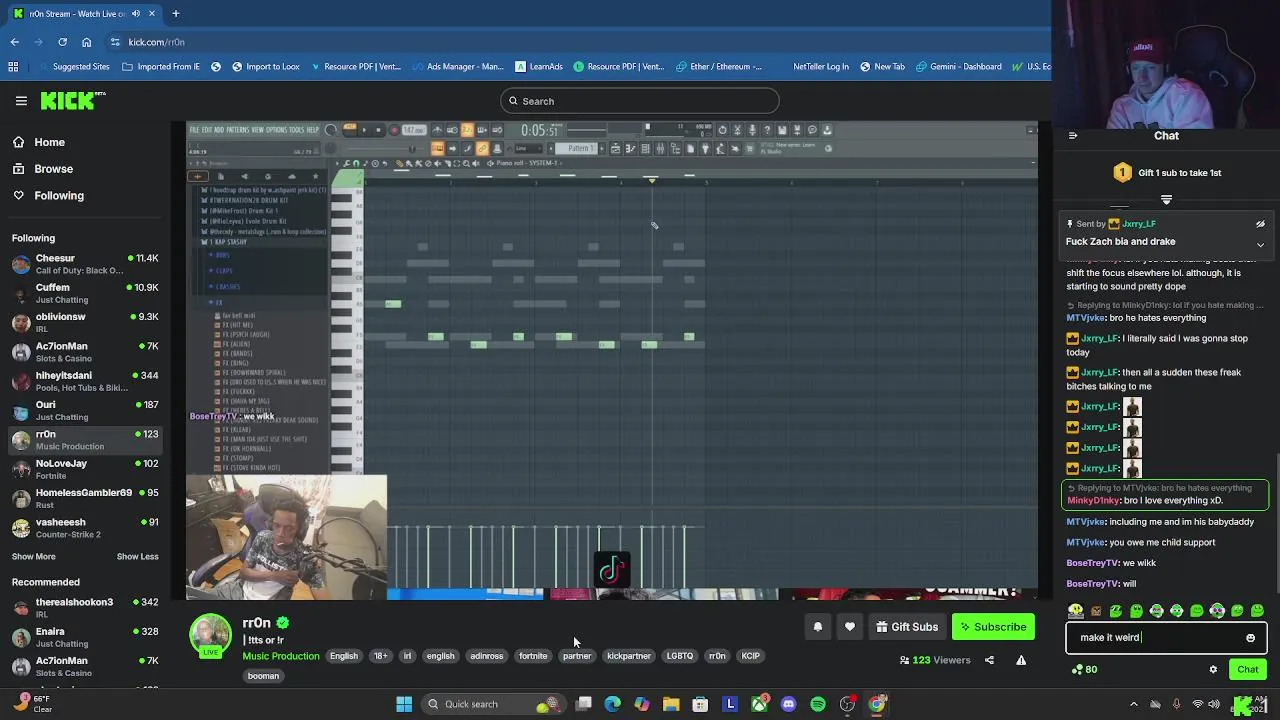Click the taskbar Quick search box
Image resolution: width=1280 pixels, height=720 pixels.
(493, 704)
